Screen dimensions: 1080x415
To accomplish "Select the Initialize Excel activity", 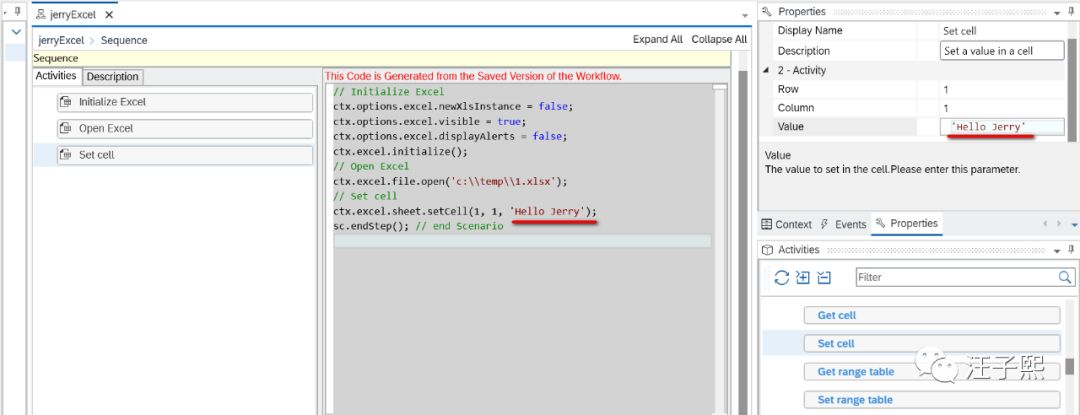I will click(185, 102).
